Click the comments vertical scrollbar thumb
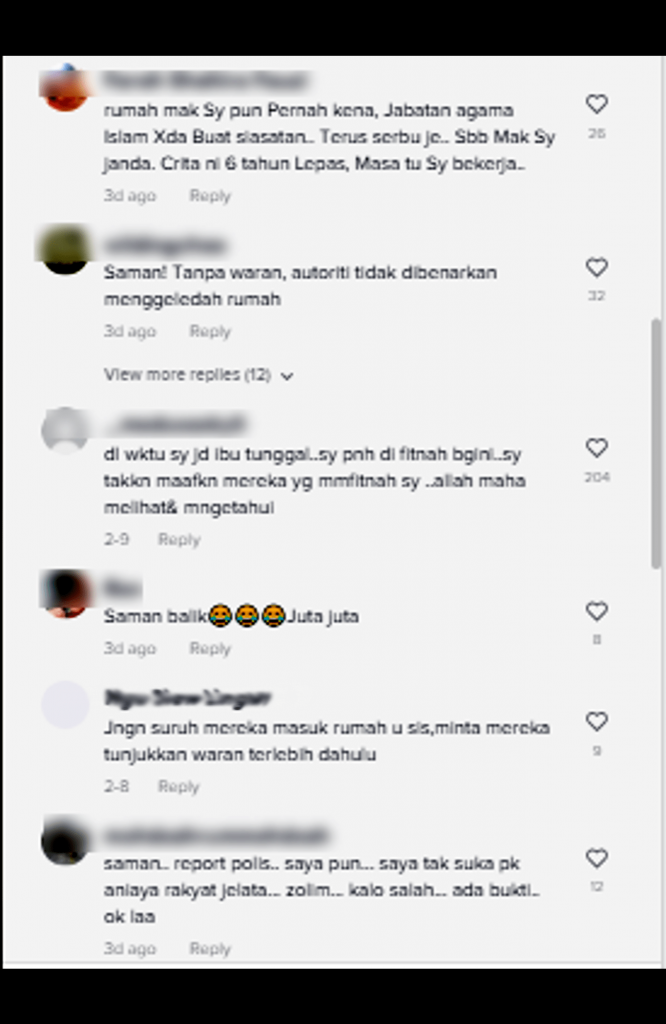 click(x=657, y=444)
